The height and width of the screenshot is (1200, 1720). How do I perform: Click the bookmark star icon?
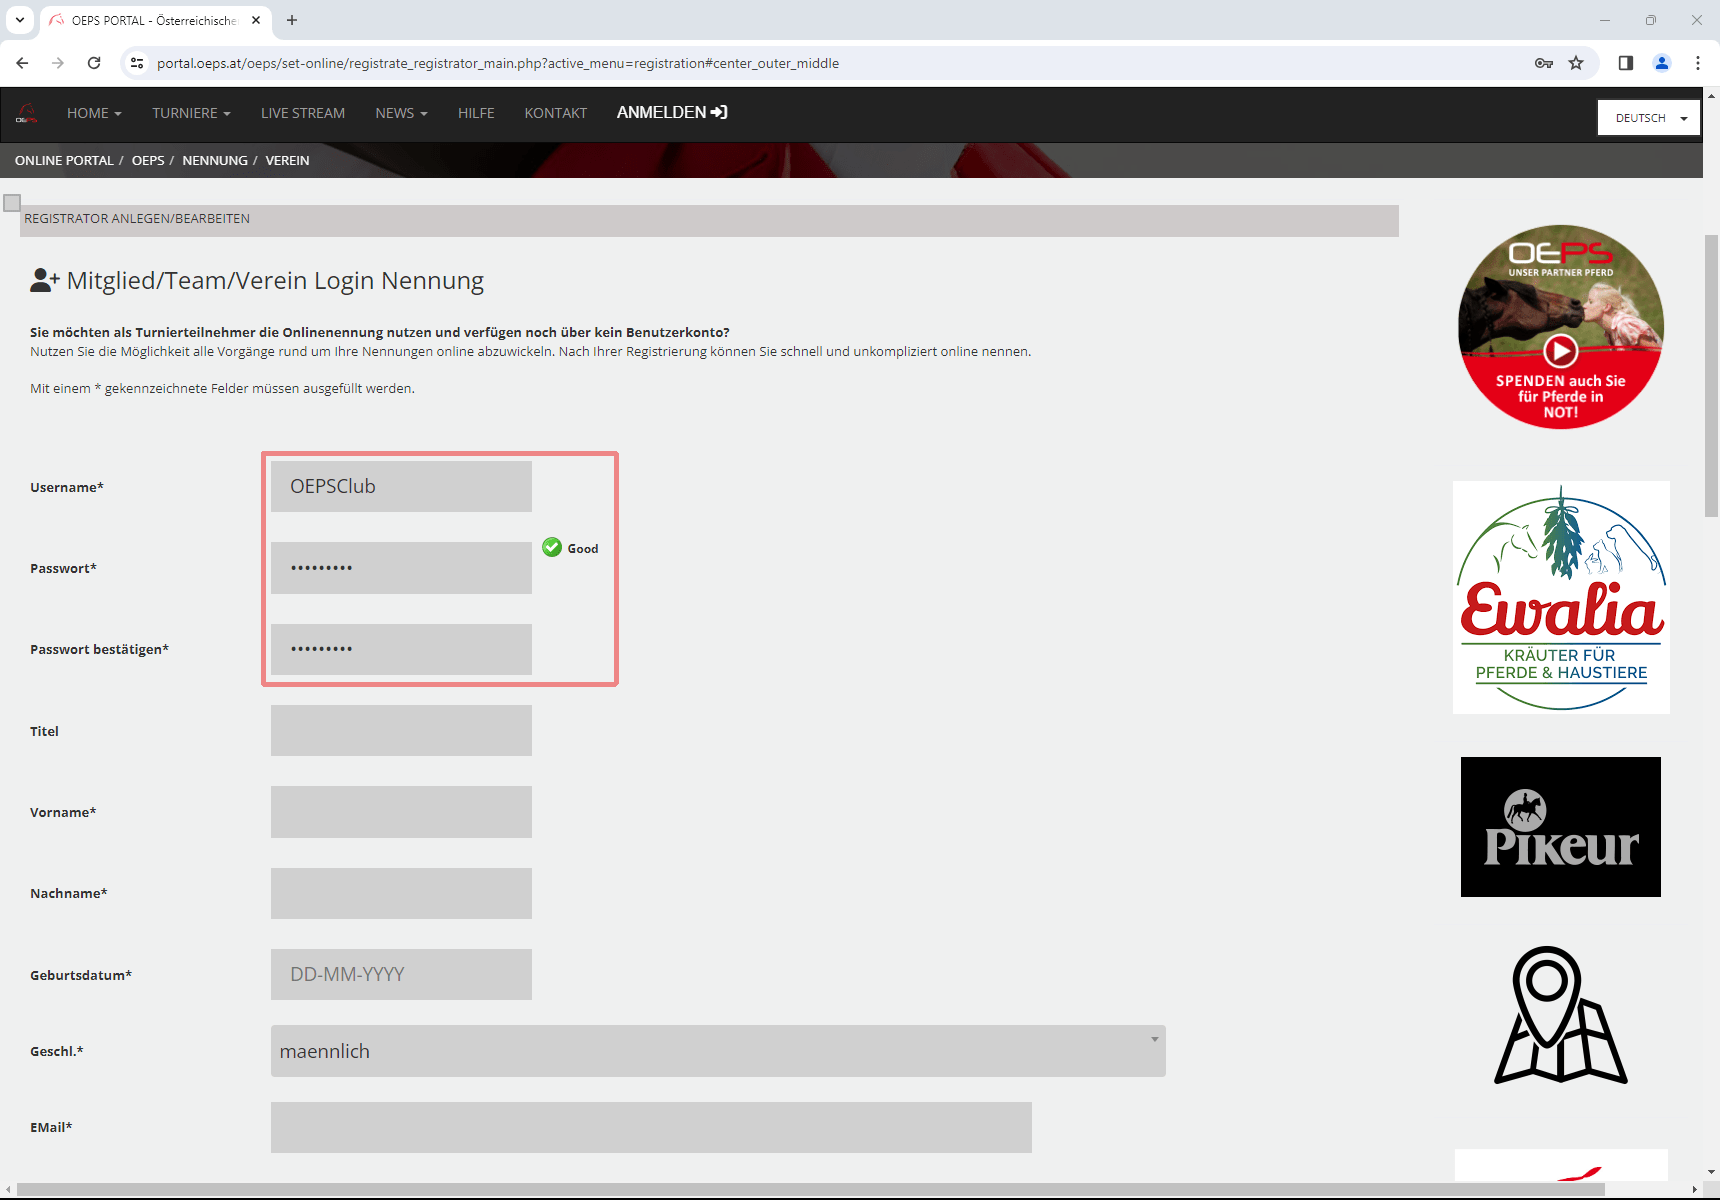[1576, 63]
